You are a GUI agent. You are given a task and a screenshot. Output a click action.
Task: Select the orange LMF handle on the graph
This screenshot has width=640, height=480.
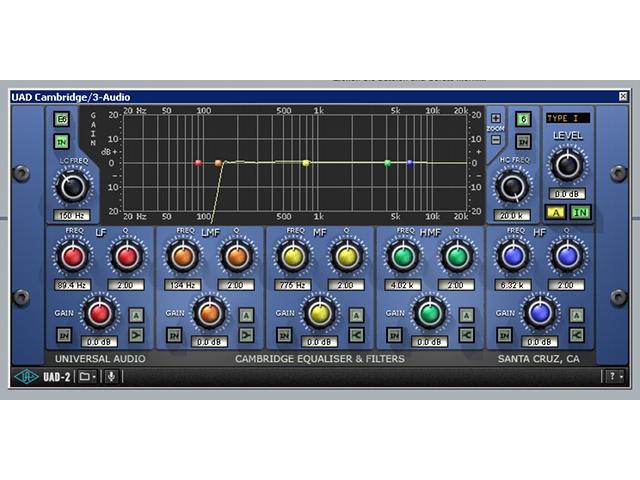click(x=218, y=163)
